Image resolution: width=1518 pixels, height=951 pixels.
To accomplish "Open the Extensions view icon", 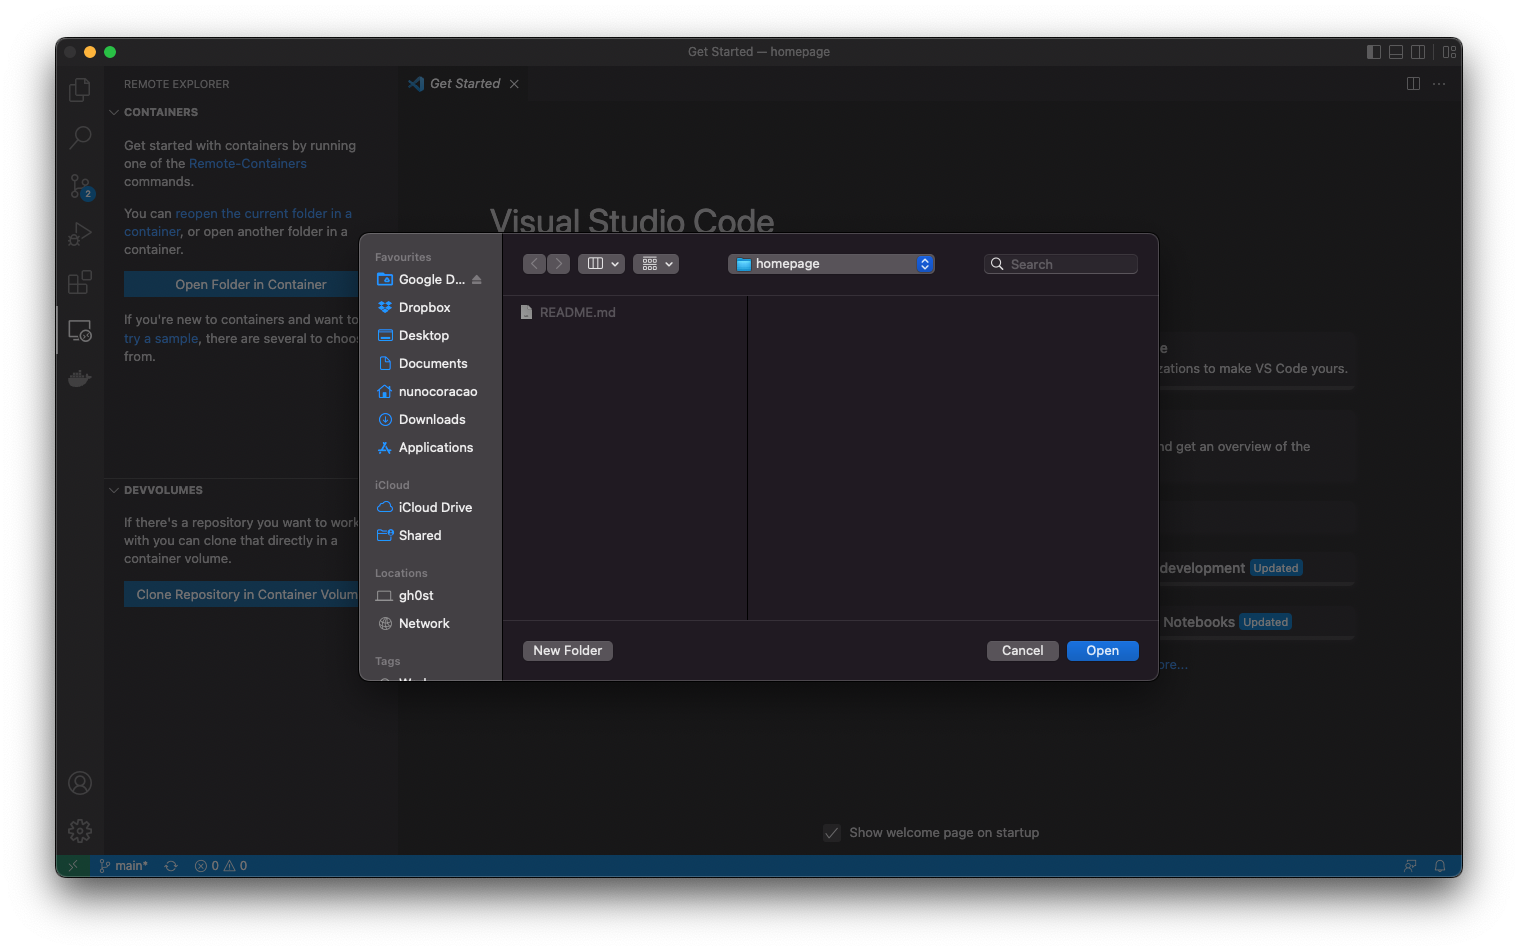I will (x=80, y=283).
